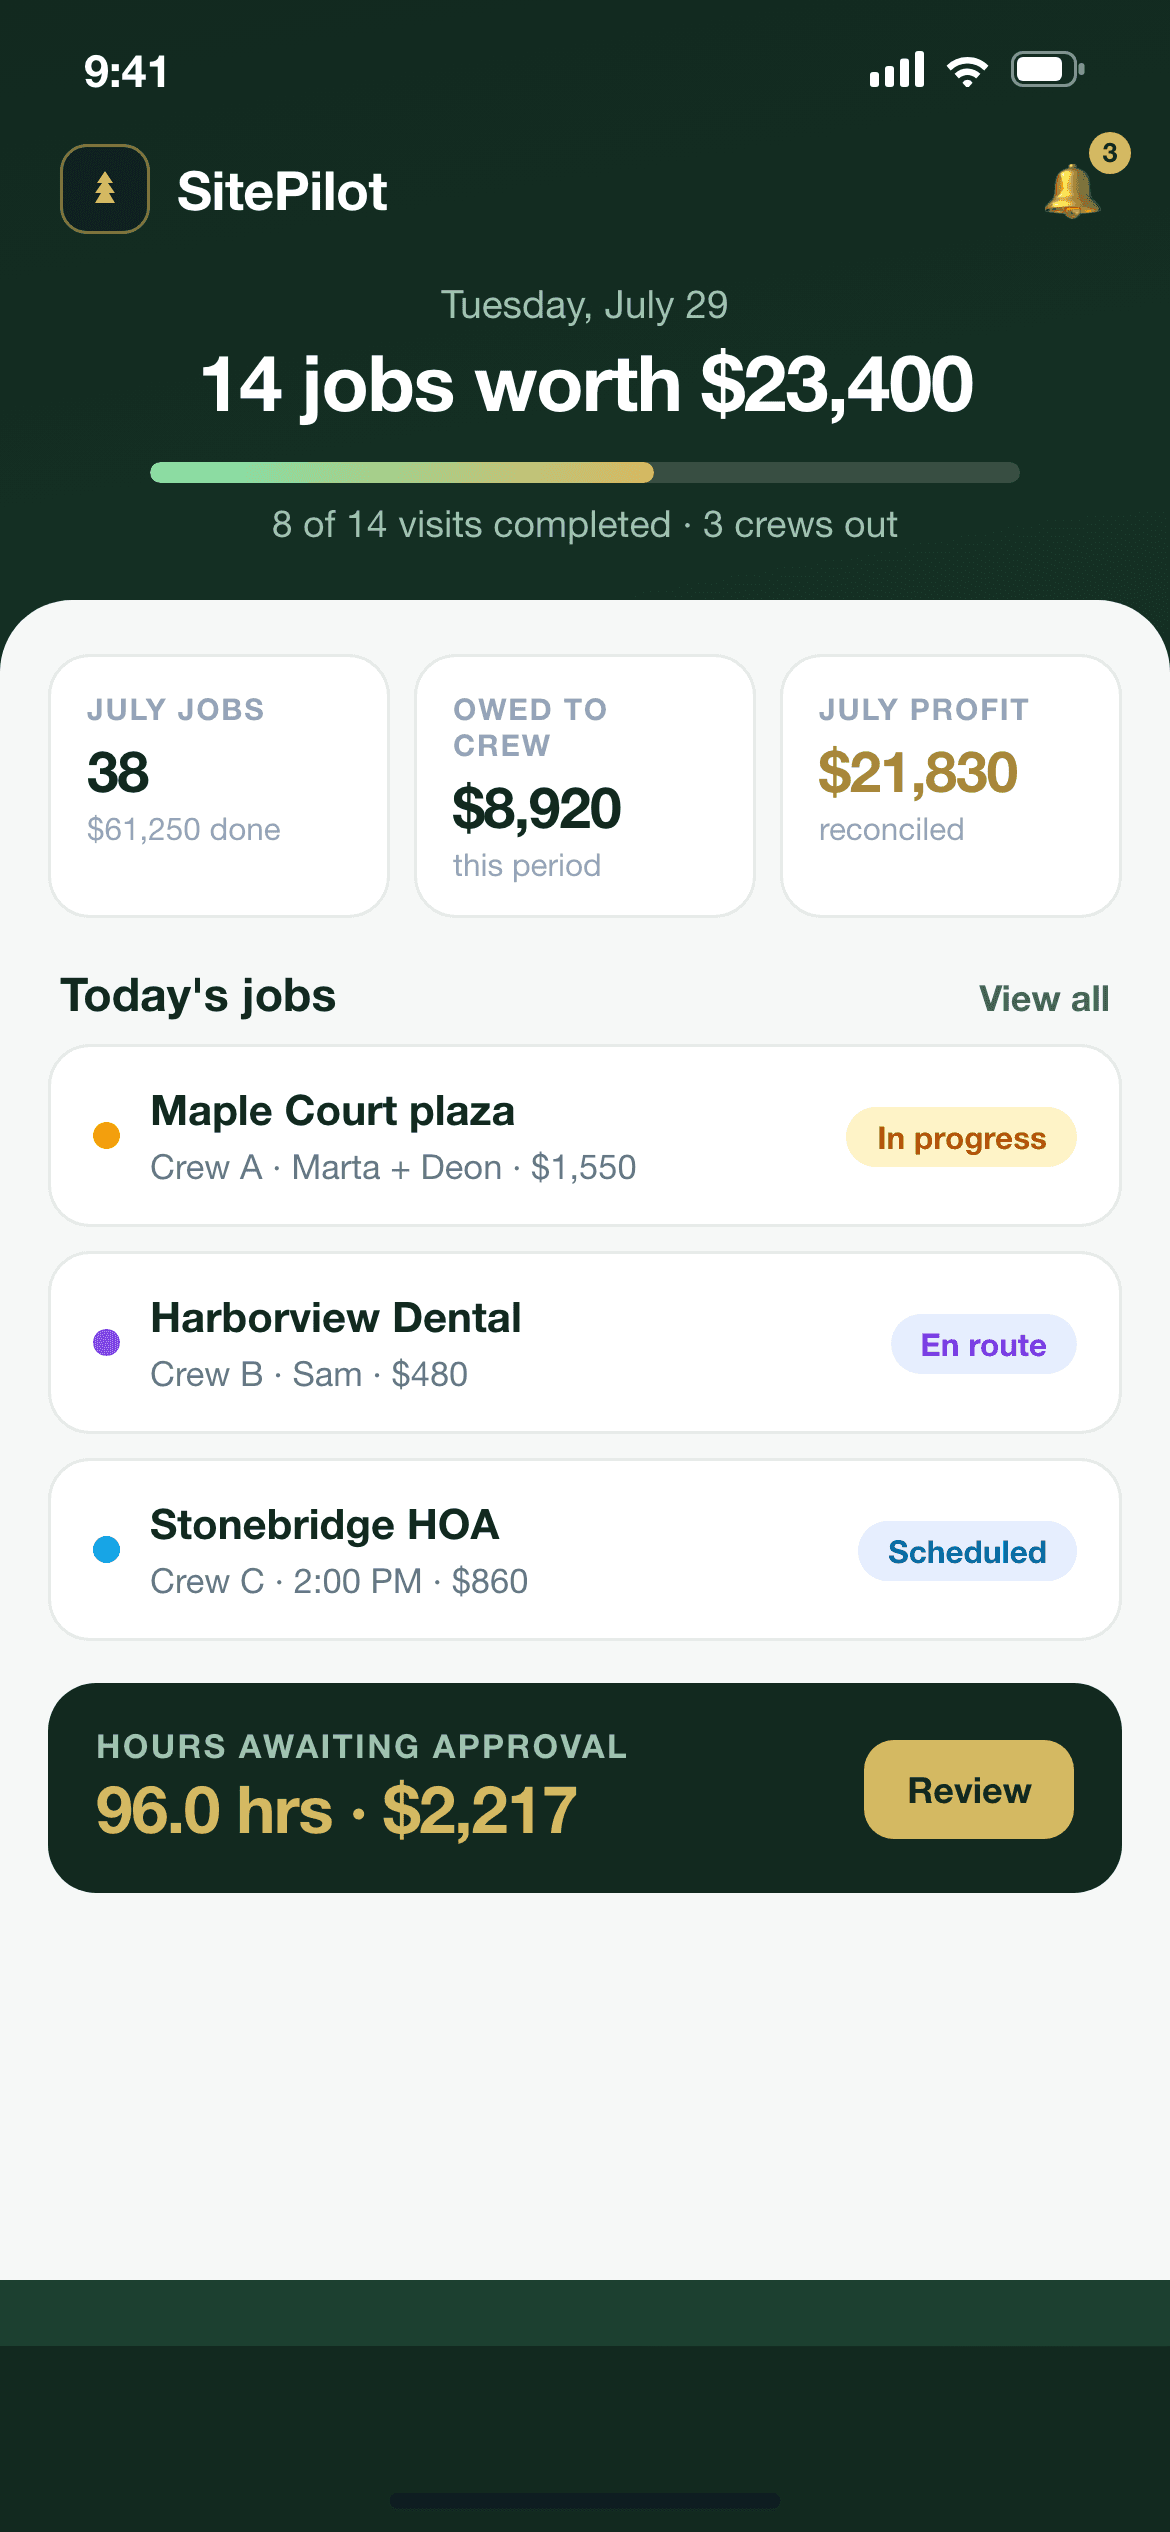Open the July Profit card
The height and width of the screenshot is (2532, 1170).
point(951,786)
